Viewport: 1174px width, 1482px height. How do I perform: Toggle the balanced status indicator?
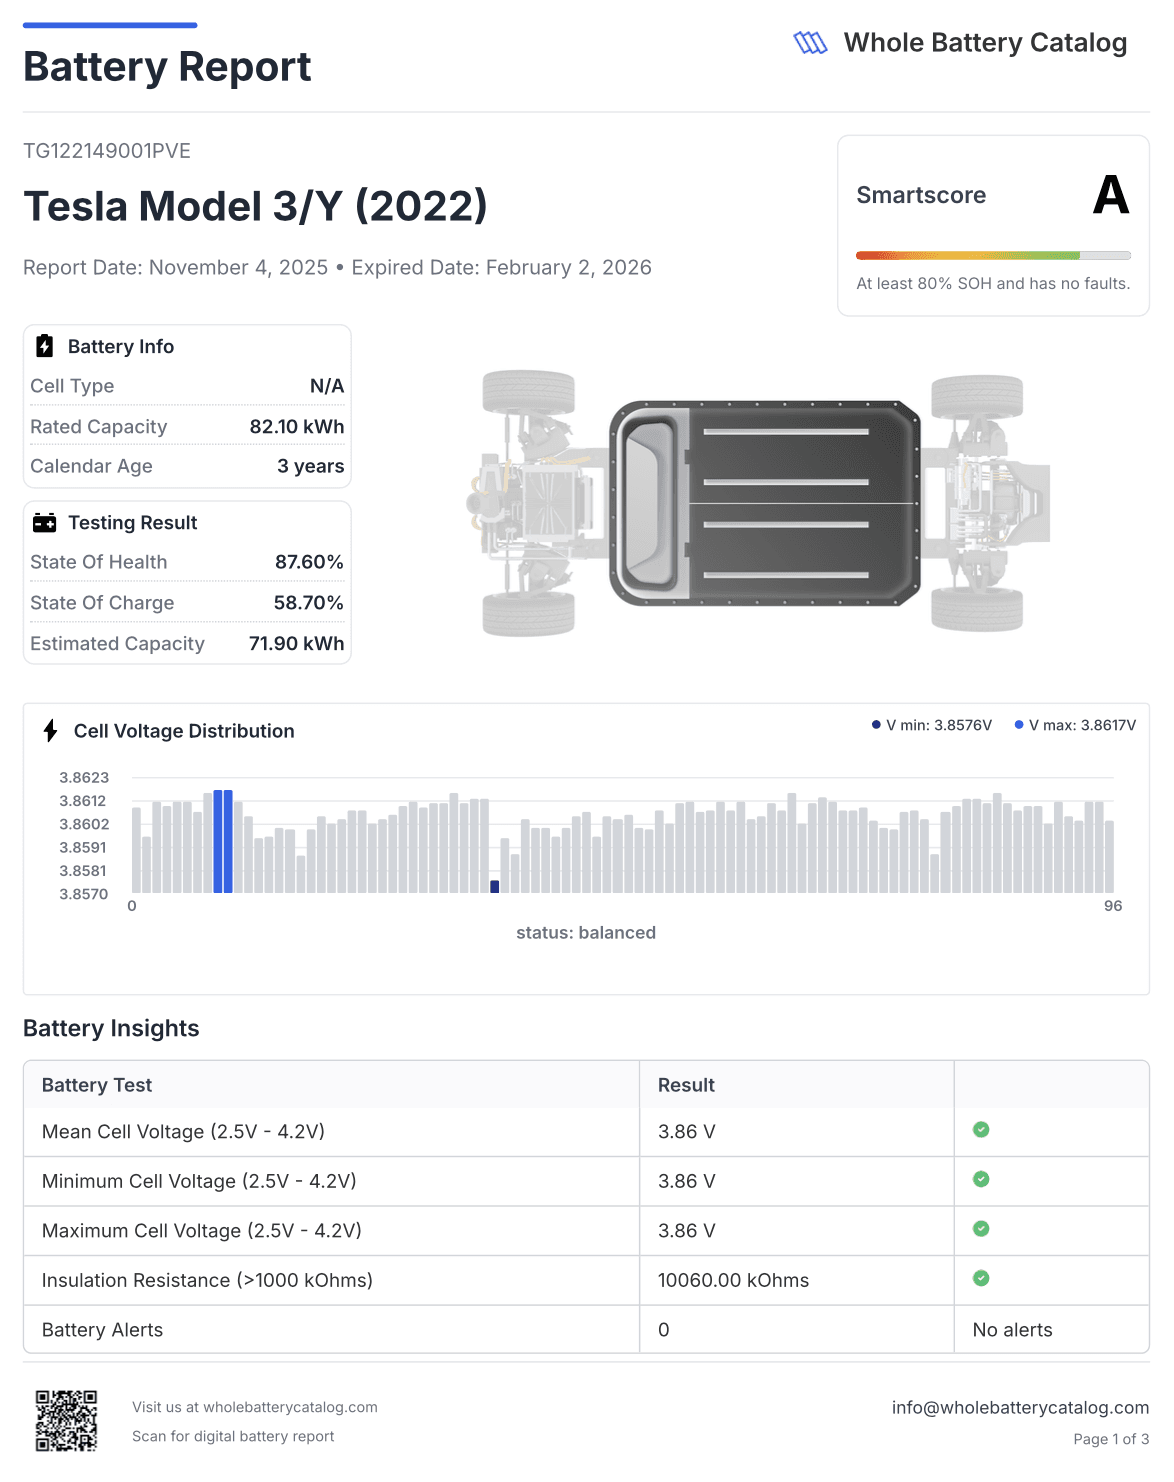point(586,932)
